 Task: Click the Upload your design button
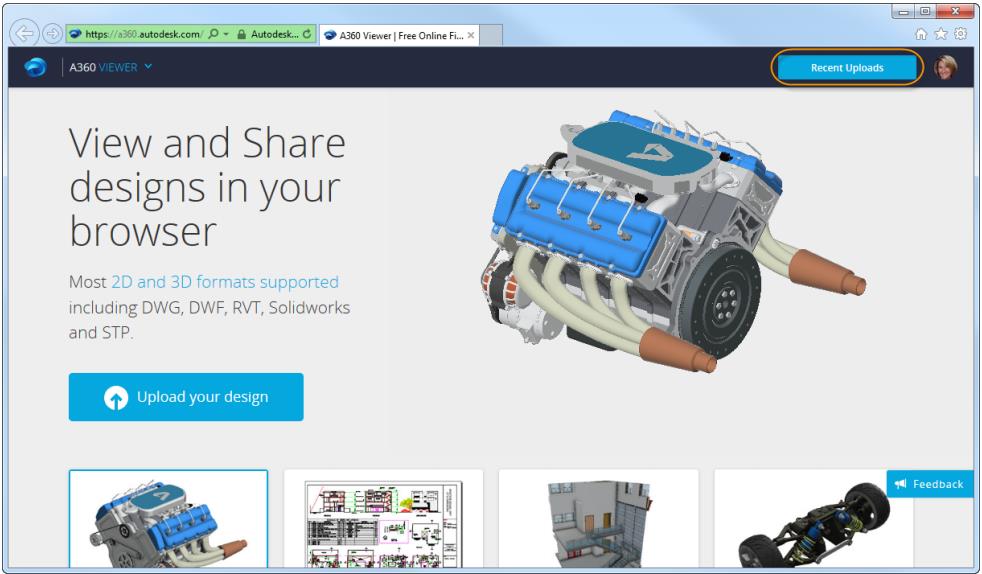coord(186,397)
